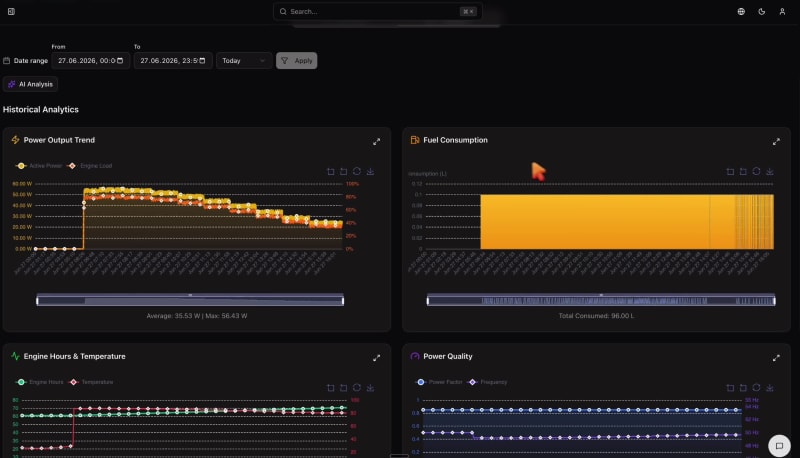The width and height of the screenshot is (800, 458).
Task: Click the Historical Analytics heading
Action: [41, 109]
